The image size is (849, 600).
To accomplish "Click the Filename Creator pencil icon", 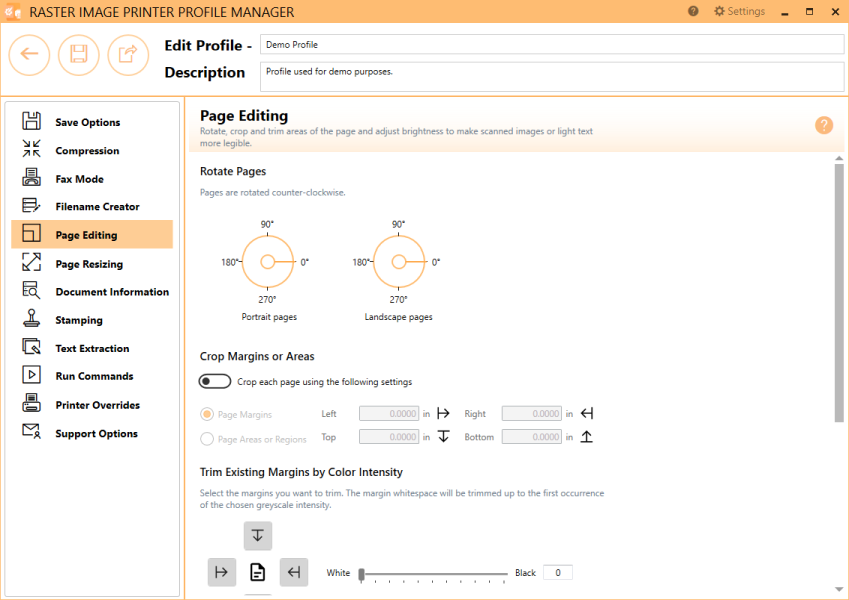I will (x=31, y=205).
